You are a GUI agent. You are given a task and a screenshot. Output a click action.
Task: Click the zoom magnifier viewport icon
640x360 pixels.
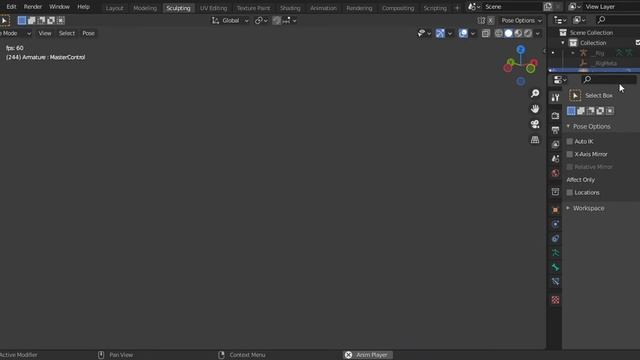click(x=535, y=93)
